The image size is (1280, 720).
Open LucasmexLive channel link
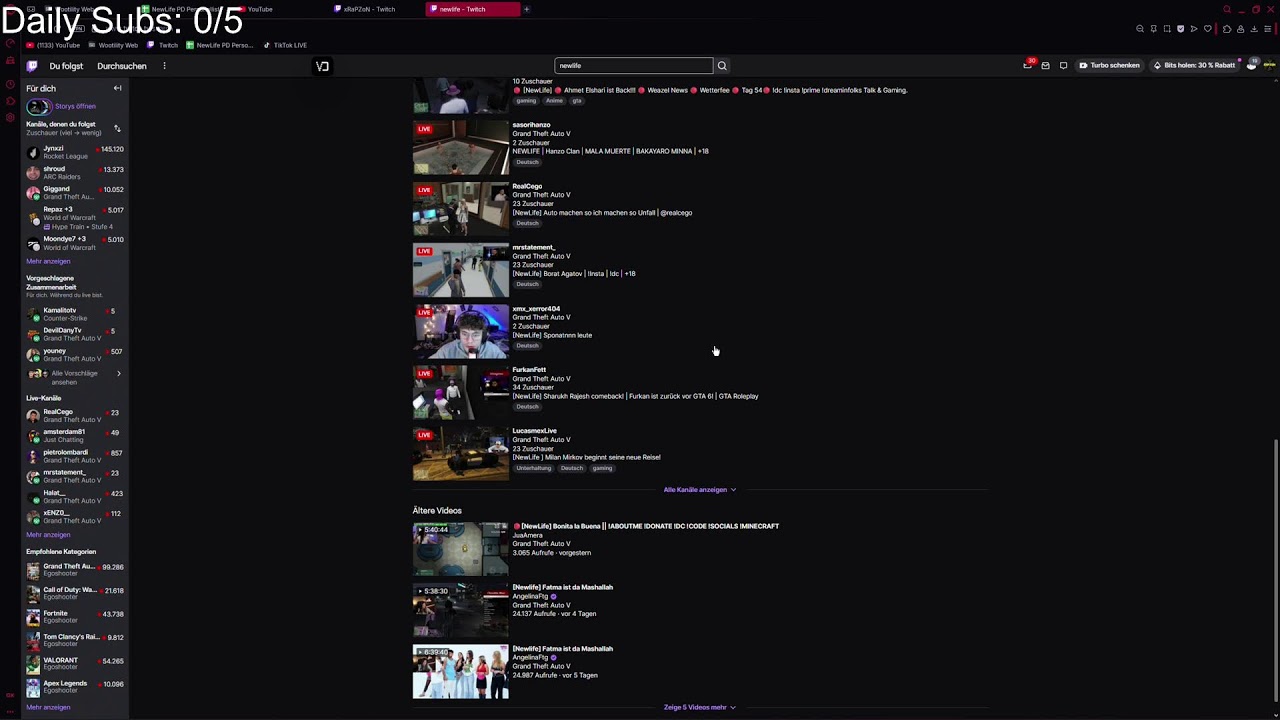coord(534,431)
